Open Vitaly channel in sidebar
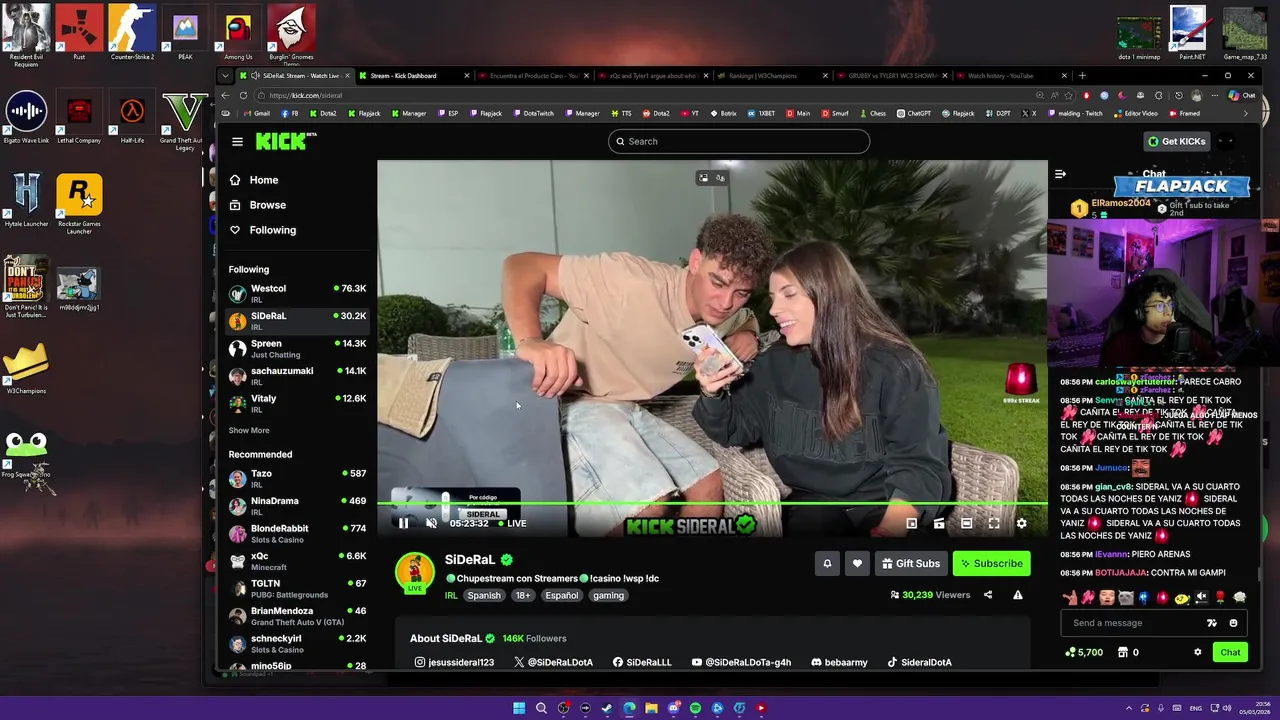 297,403
